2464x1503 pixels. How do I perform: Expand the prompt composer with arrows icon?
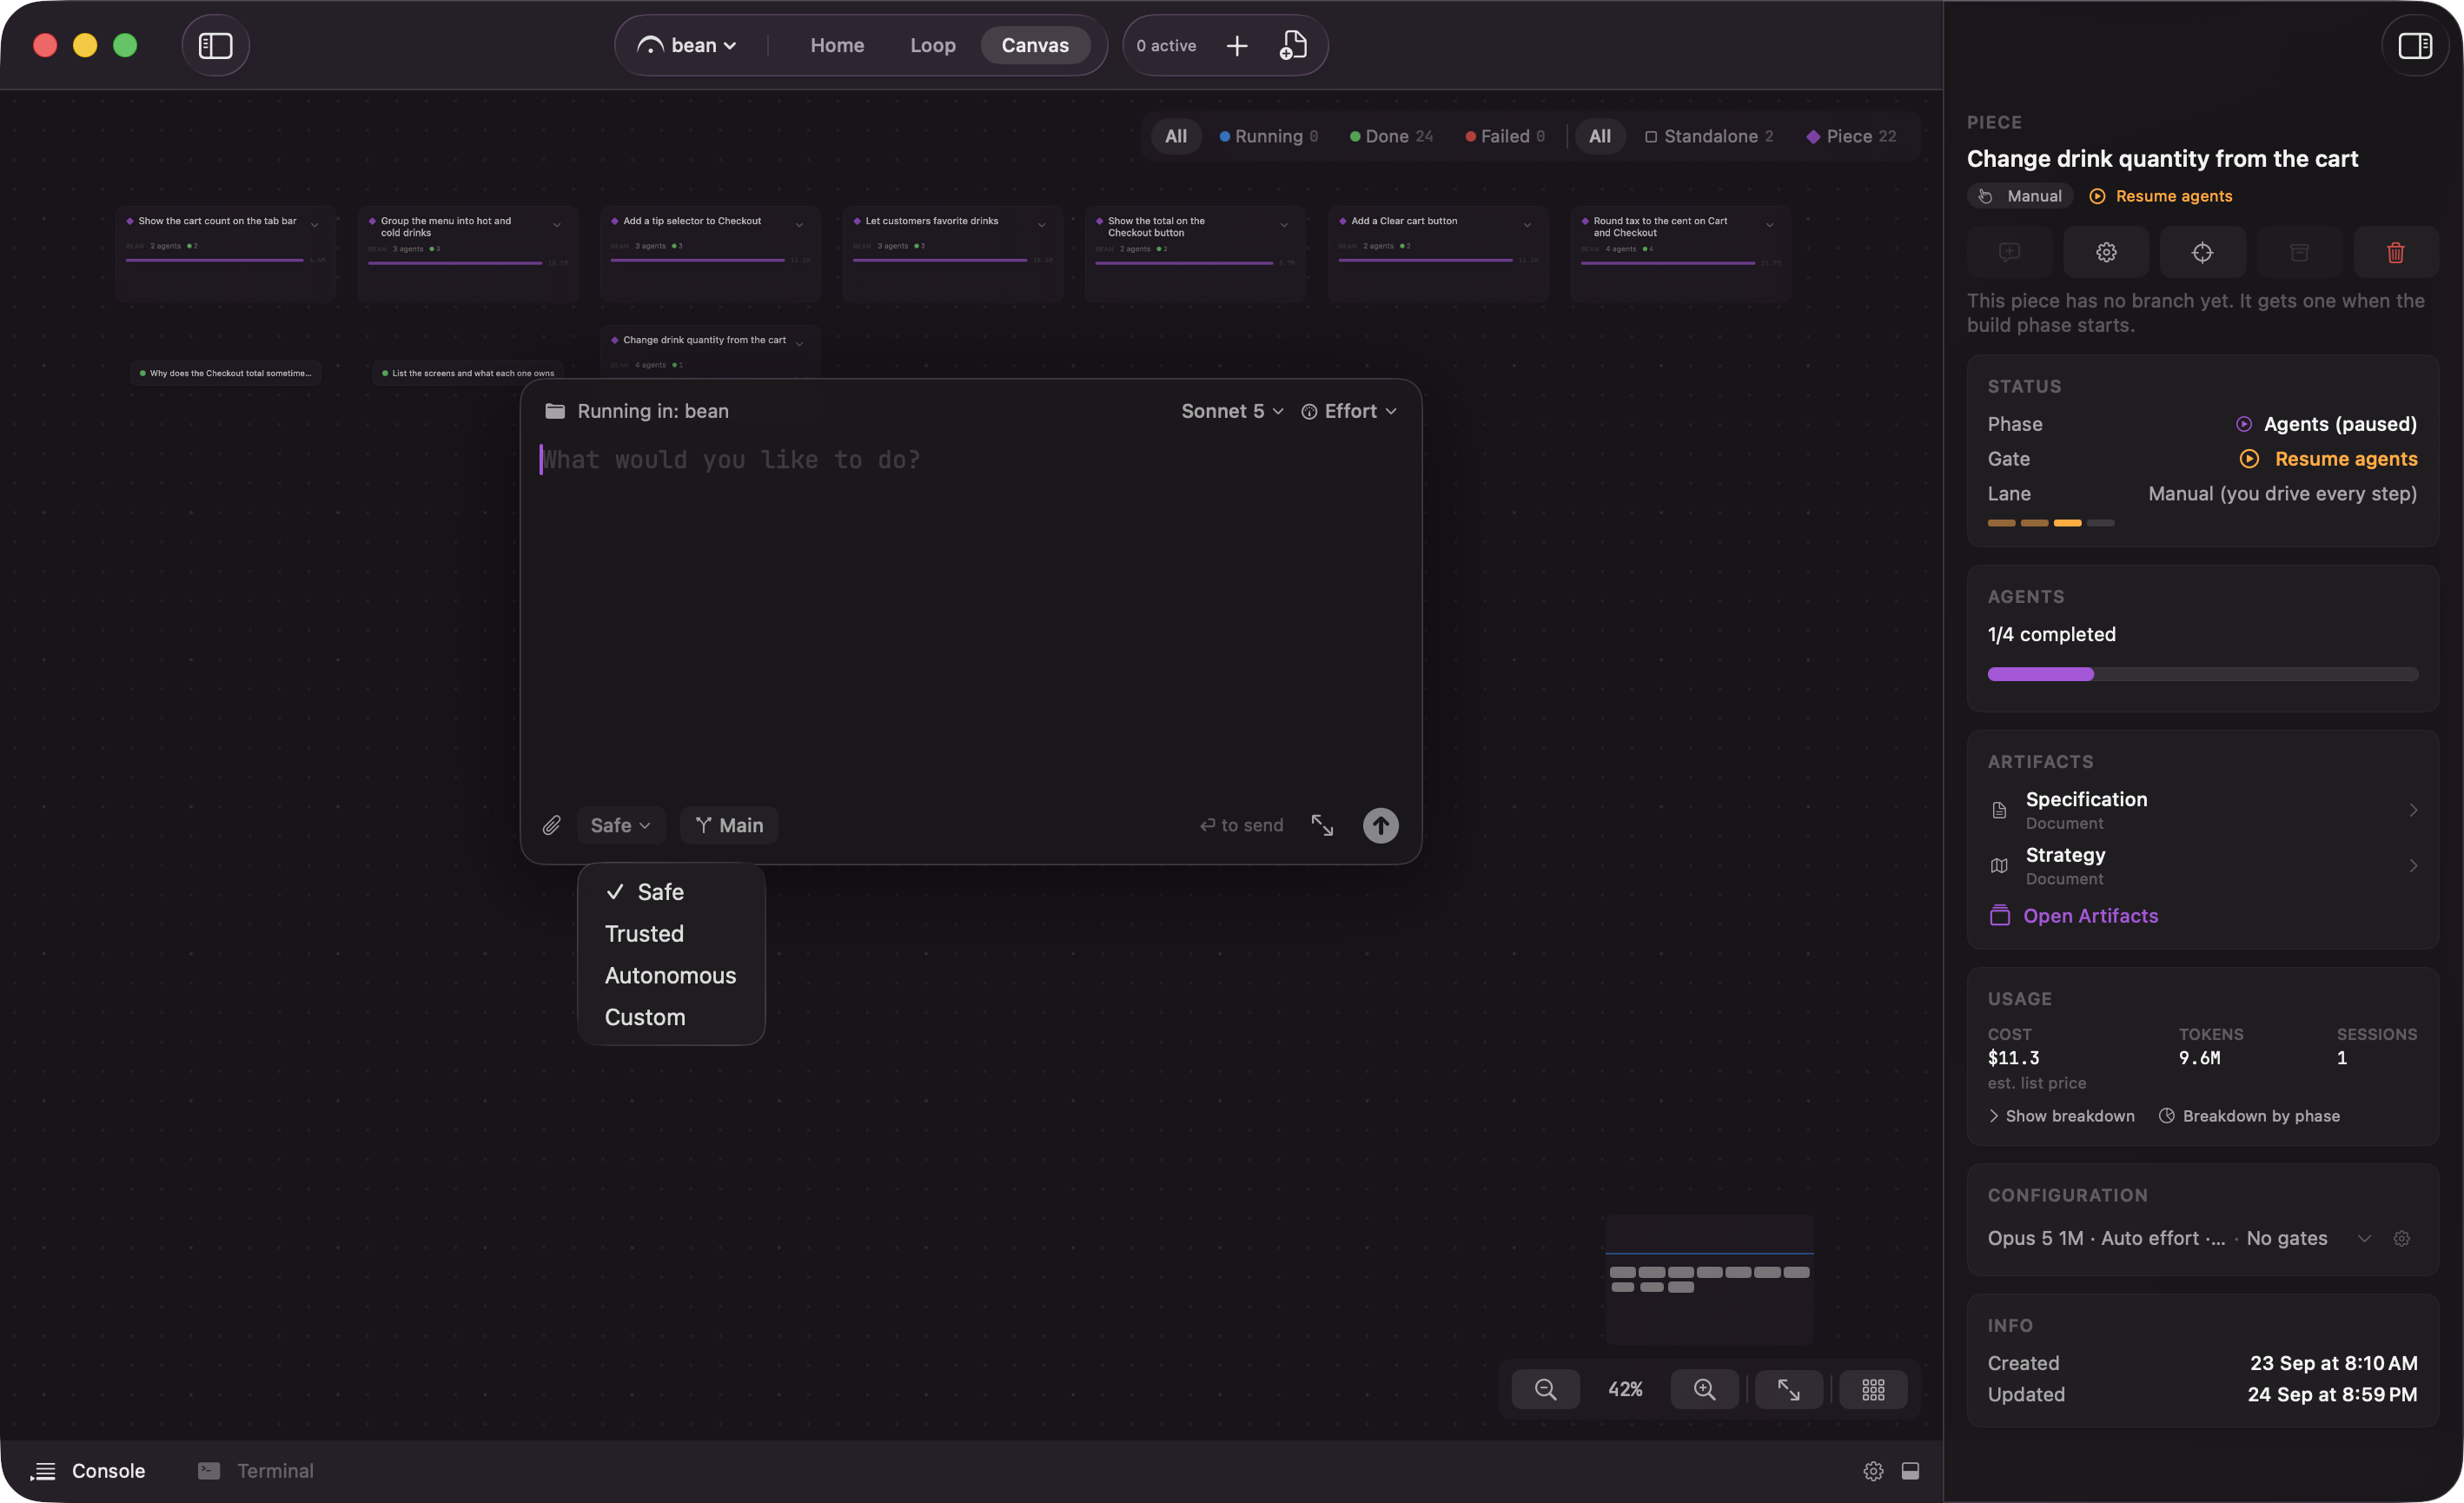(1322, 825)
